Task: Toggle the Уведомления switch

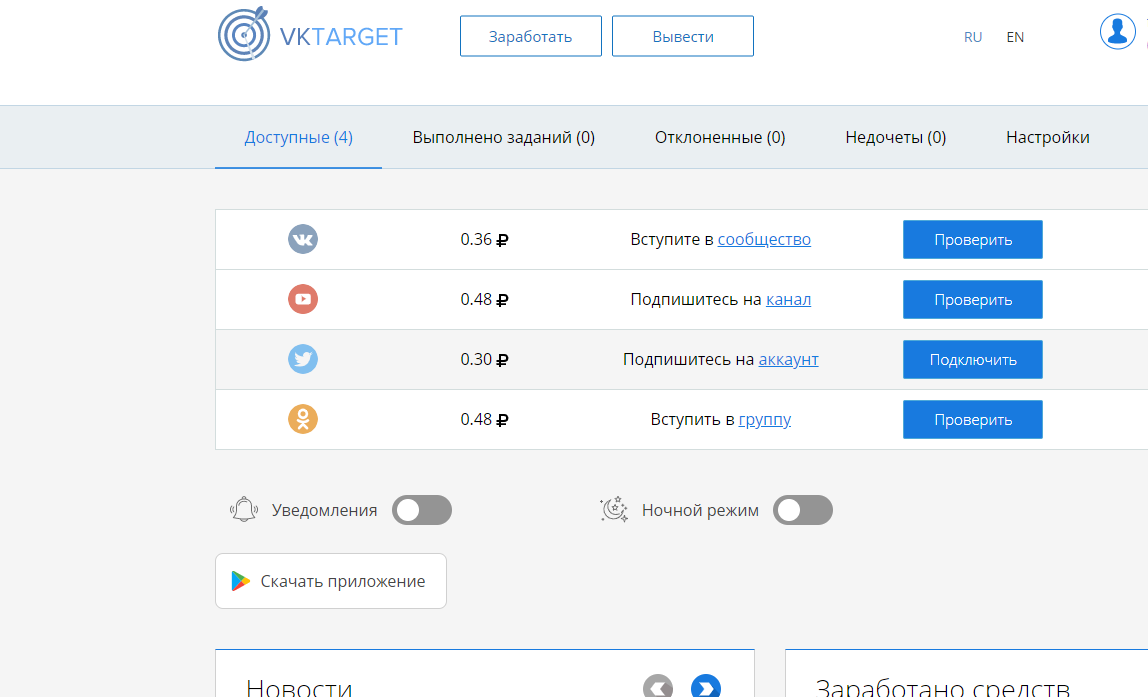Action: coord(422,510)
